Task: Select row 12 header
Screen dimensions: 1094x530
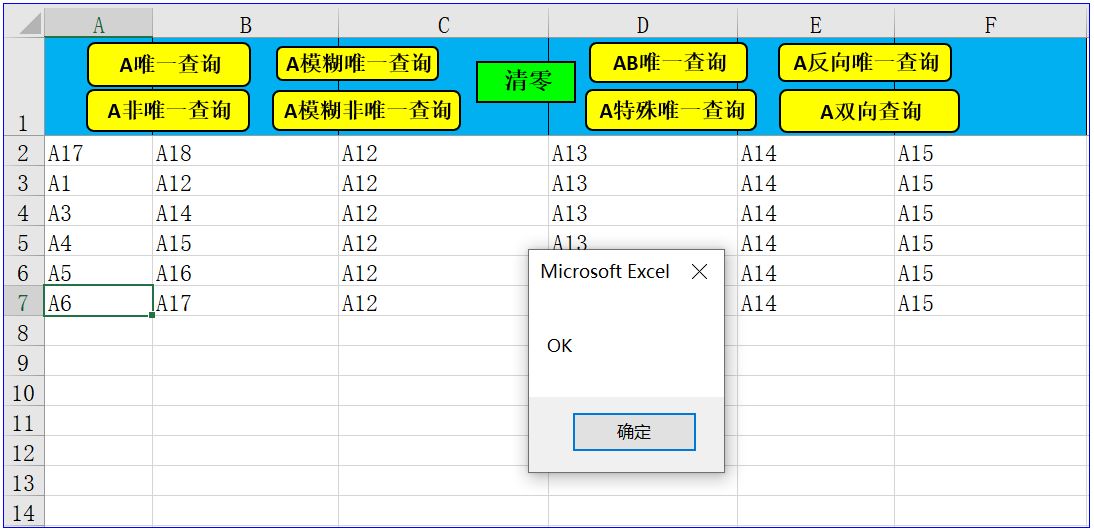Action: coord(24,451)
